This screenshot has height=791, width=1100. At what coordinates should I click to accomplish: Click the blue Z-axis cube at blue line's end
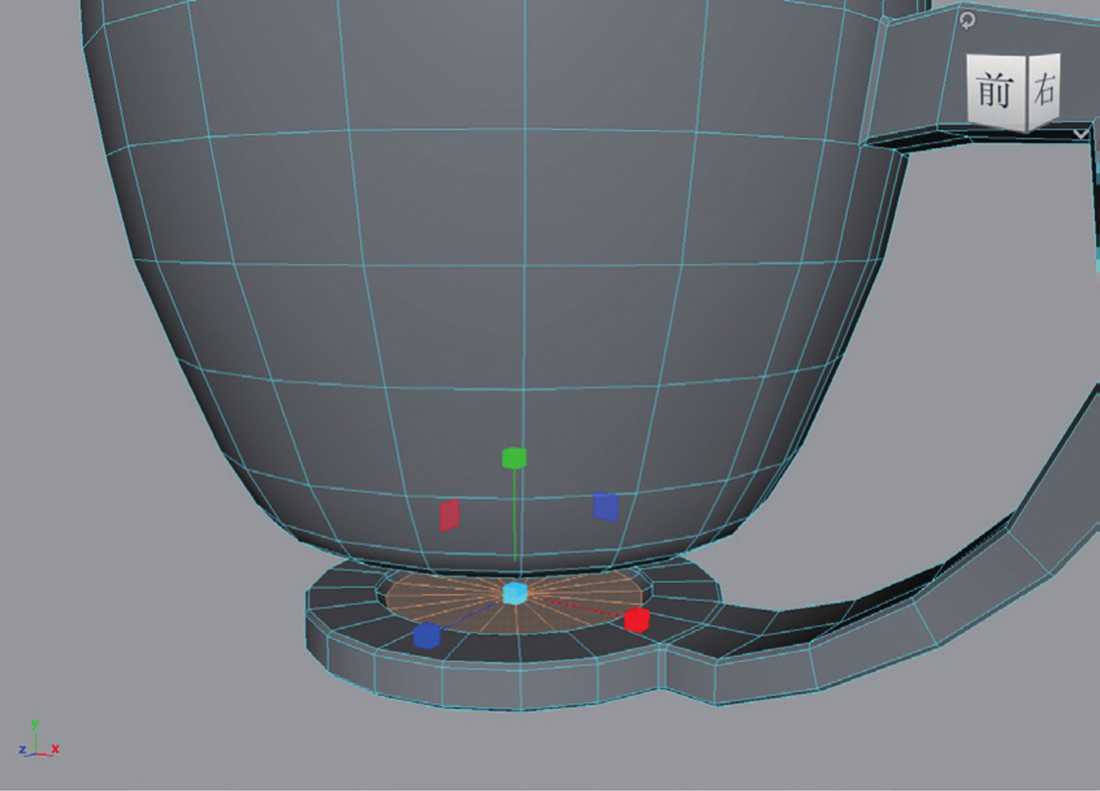(x=427, y=635)
